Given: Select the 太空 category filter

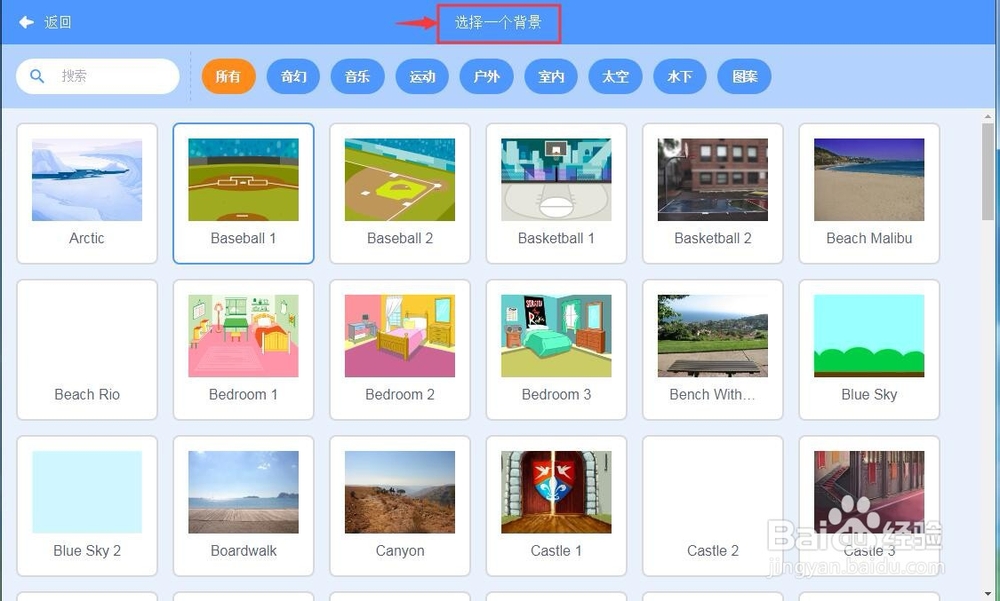Looking at the screenshot, I should [x=615, y=77].
